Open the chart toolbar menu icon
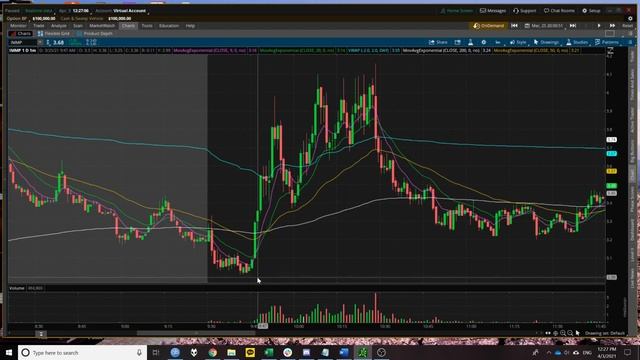This screenshot has height=360, width=640. click(630, 42)
